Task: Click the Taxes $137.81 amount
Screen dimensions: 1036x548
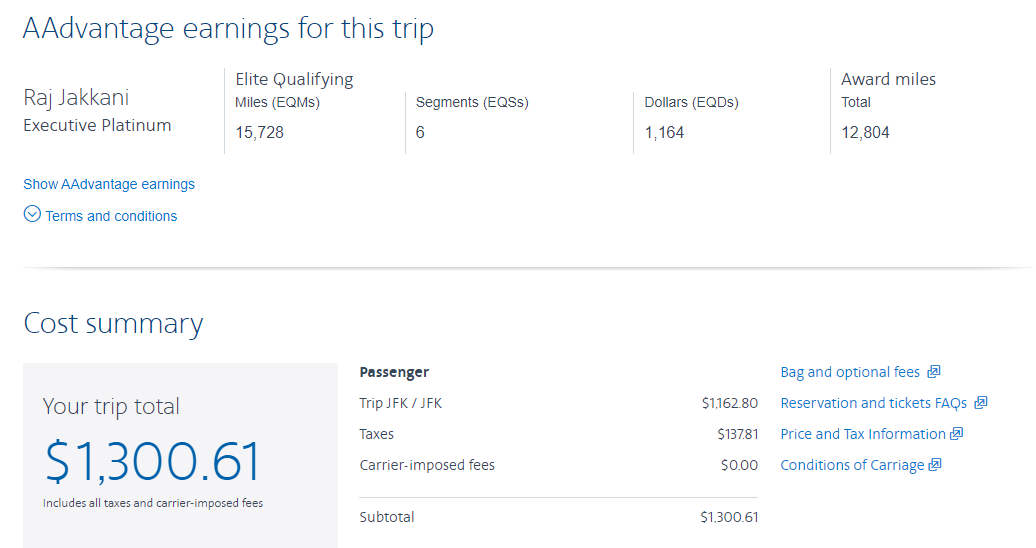Action: pos(738,434)
